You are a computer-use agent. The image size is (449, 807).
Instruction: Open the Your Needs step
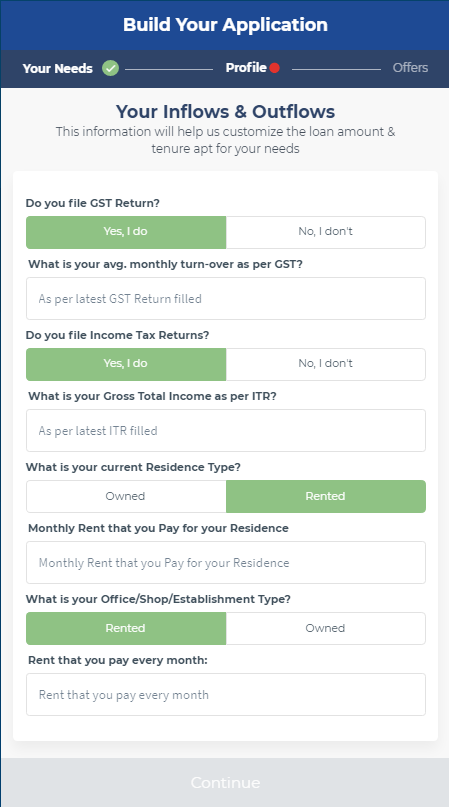point(58,68)
